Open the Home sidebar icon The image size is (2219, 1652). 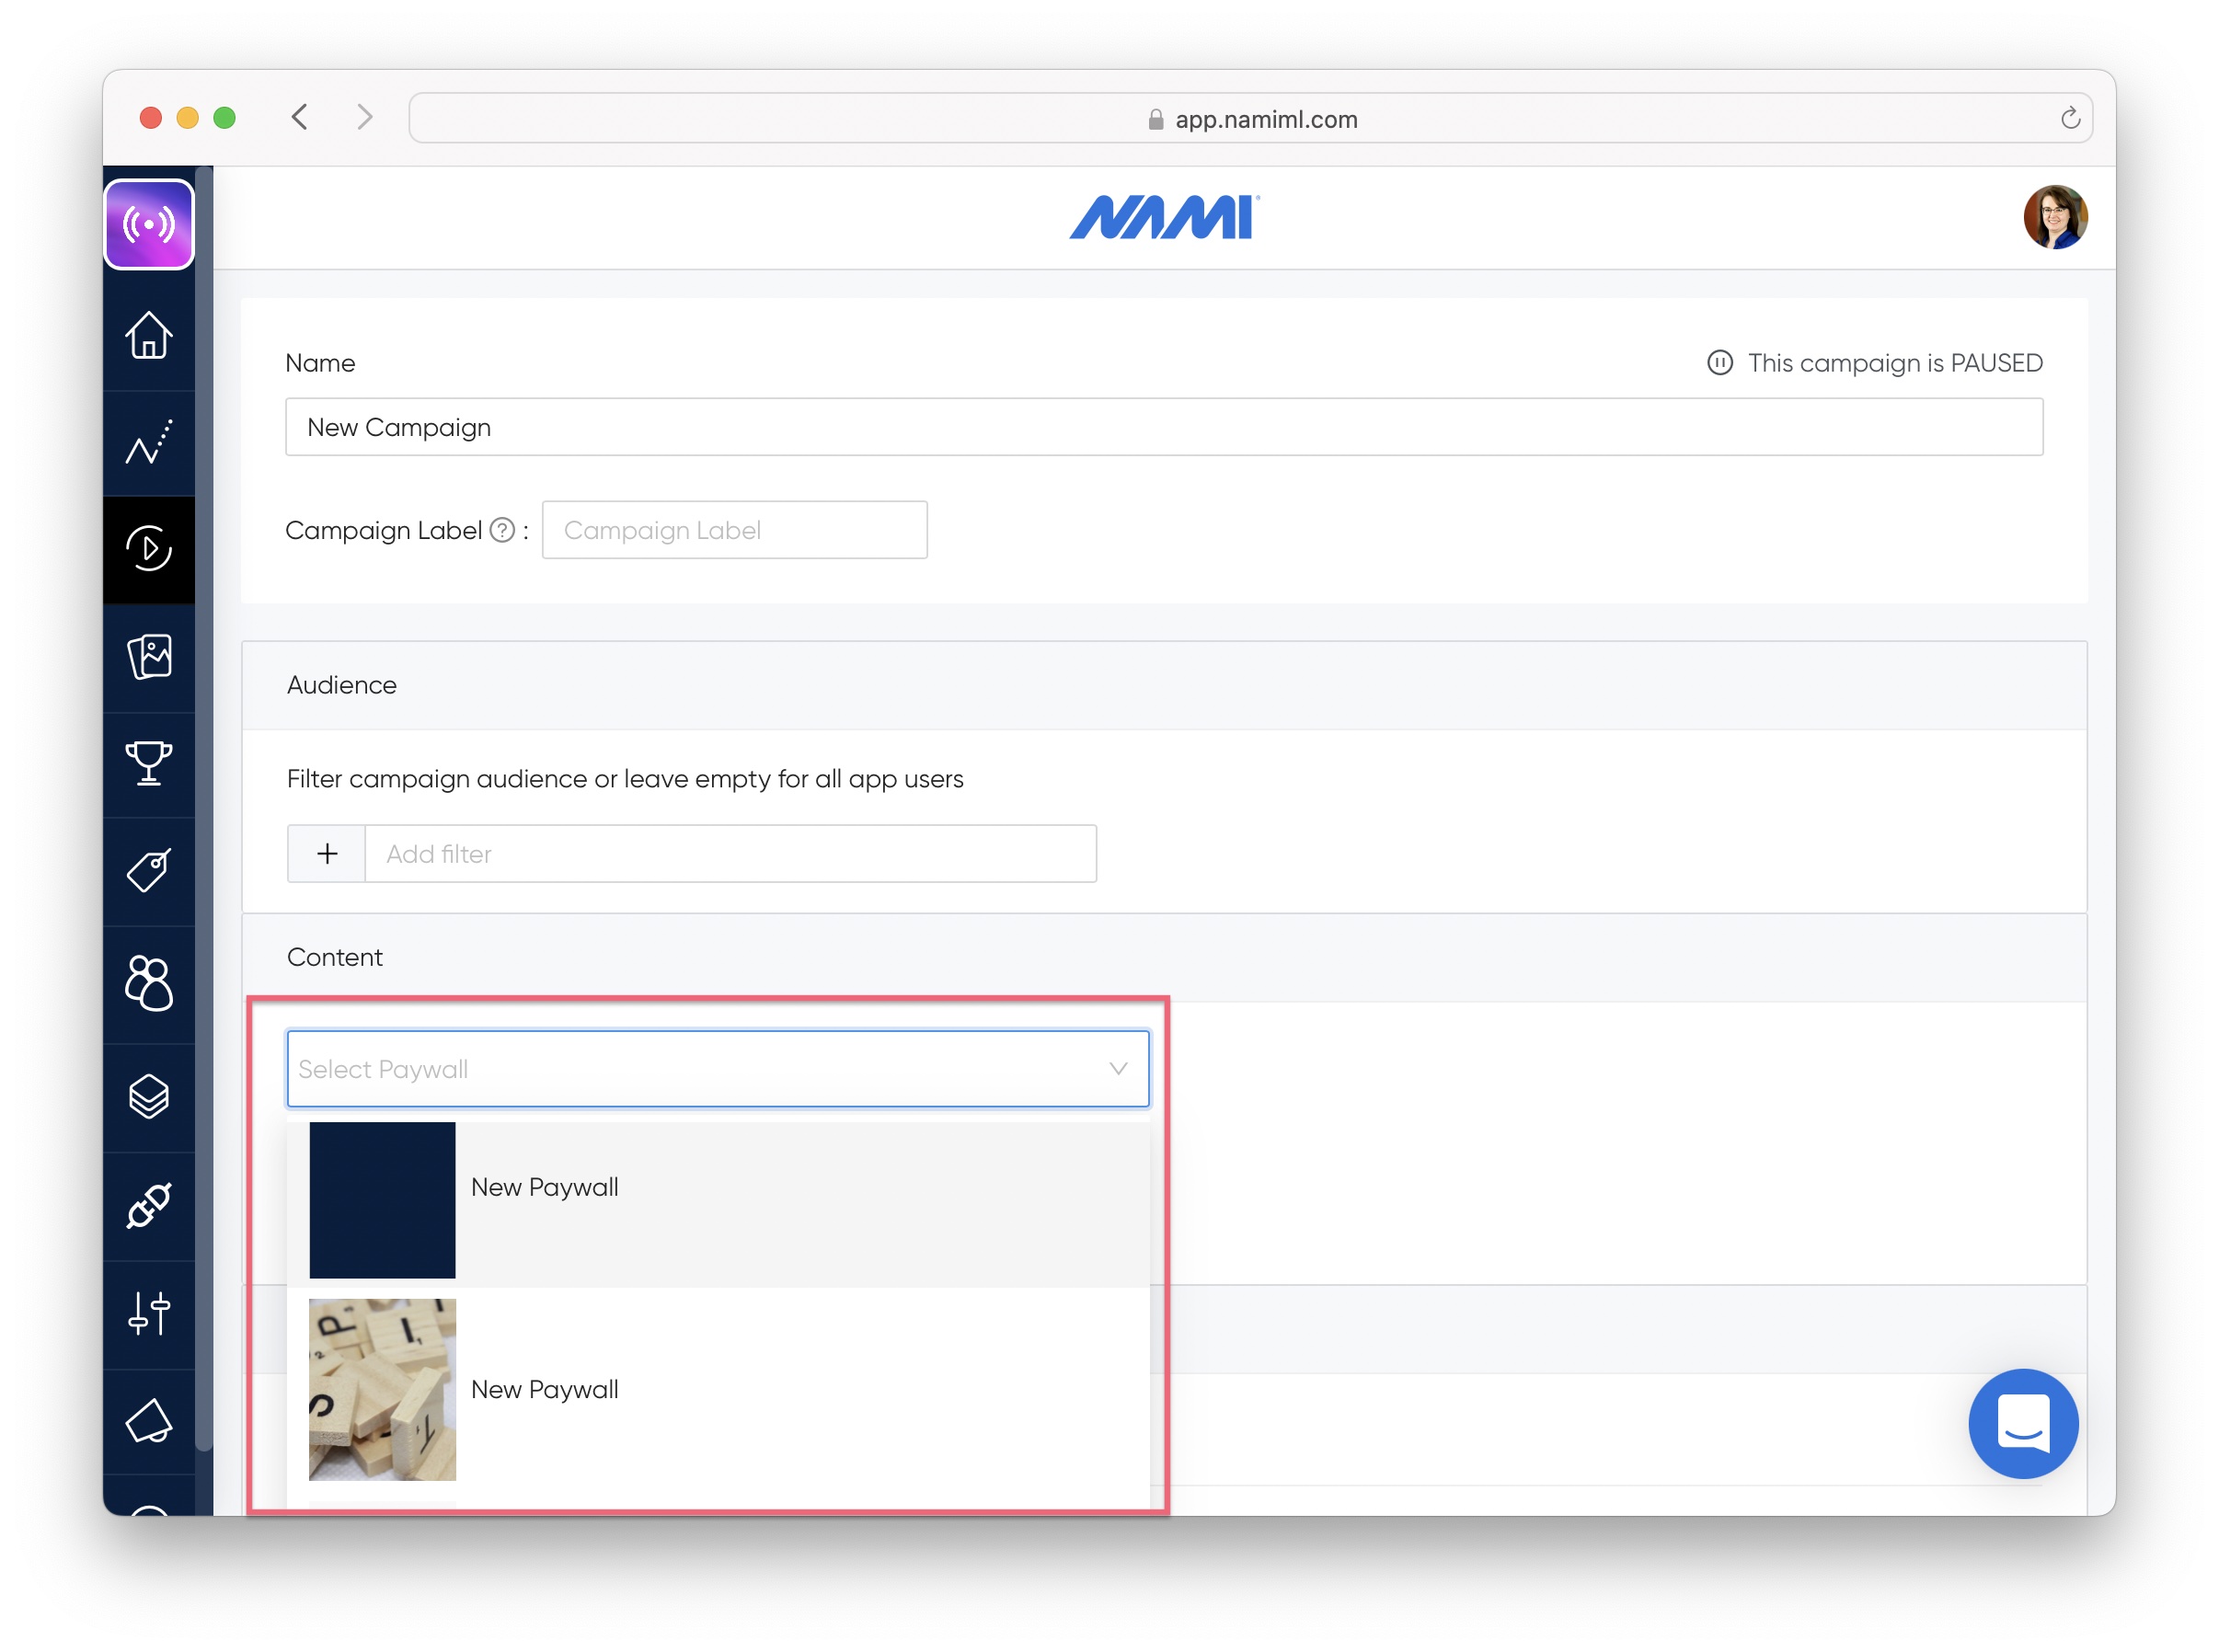point(149,336)
